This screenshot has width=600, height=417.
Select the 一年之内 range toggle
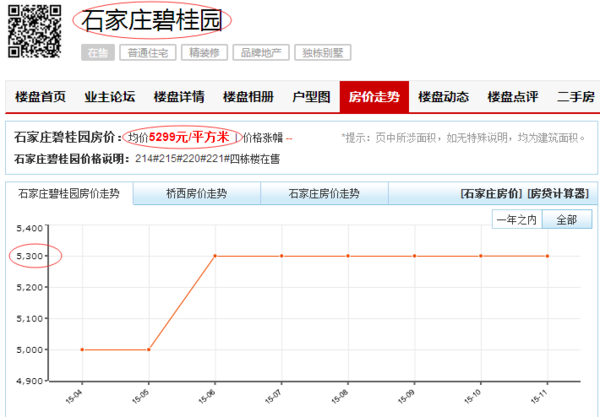click(x=517, y=220)
